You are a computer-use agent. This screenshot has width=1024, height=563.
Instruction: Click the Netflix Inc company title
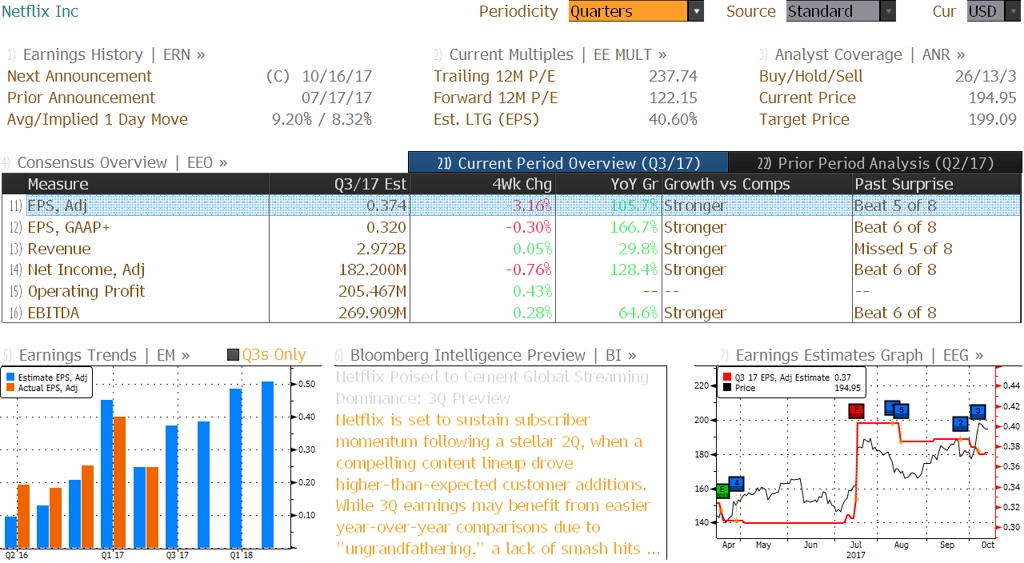pyautogui.click(x=40, y=11)
